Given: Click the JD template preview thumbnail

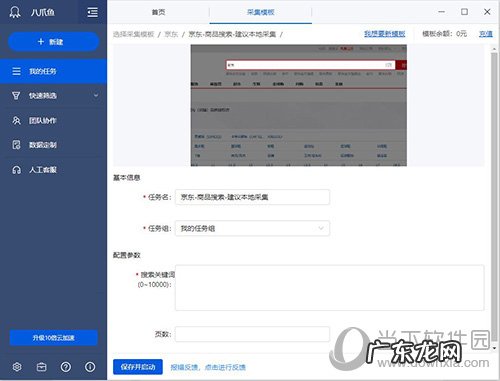Looking at the screenshot, I should (x=298, y=105).
